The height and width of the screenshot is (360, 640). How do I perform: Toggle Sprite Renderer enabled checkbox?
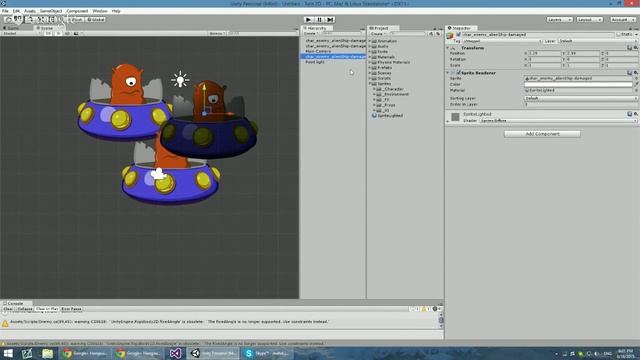(x=458, y=73)
